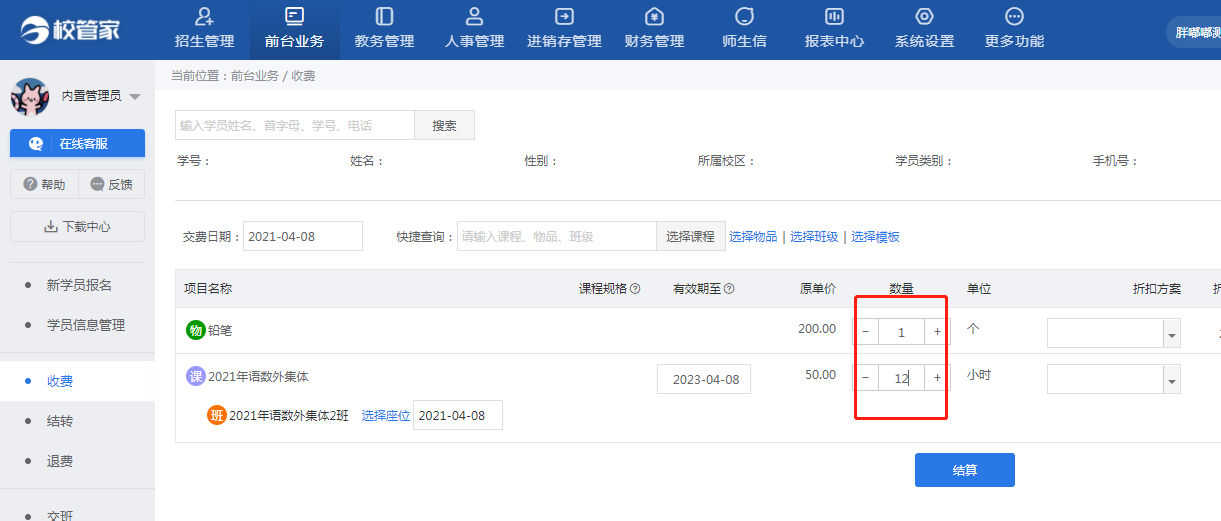Open the 进销存管理 inventory module
Viewport: 1221px width, 521px height.
pos(564,29)
